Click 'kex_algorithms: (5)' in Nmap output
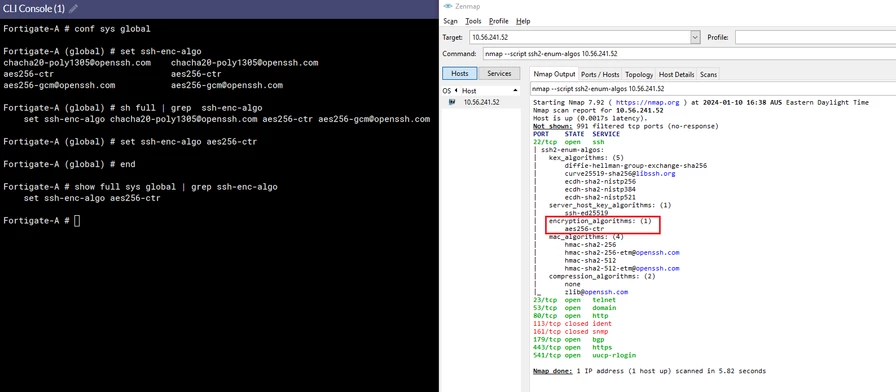This screenshot has height=392, width=896. coord(586,158)
